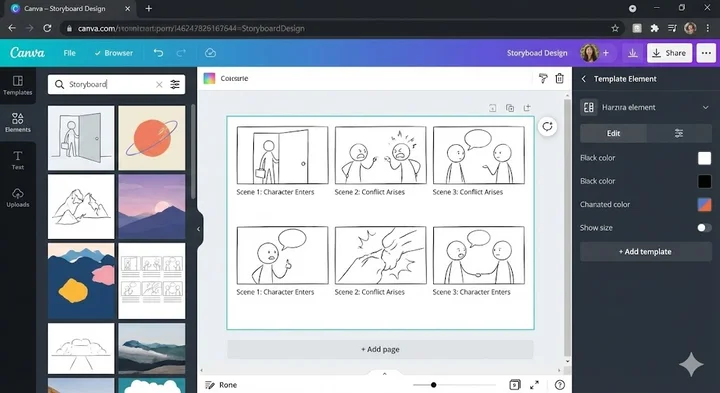Click the paint roller copy style icon
The width and height of the screenshot is (720, 393).
click(x=543, y=79)
